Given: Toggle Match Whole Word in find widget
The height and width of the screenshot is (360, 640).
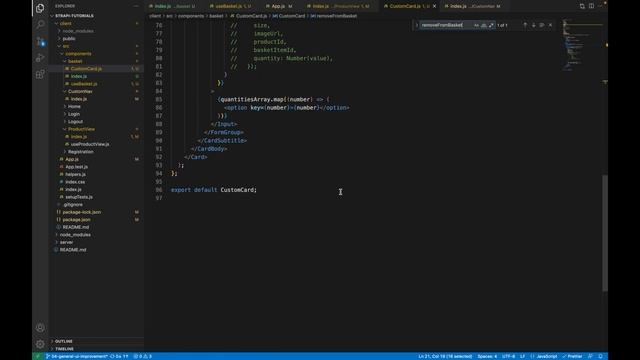Looking at the screenshot, I should 483,25.
